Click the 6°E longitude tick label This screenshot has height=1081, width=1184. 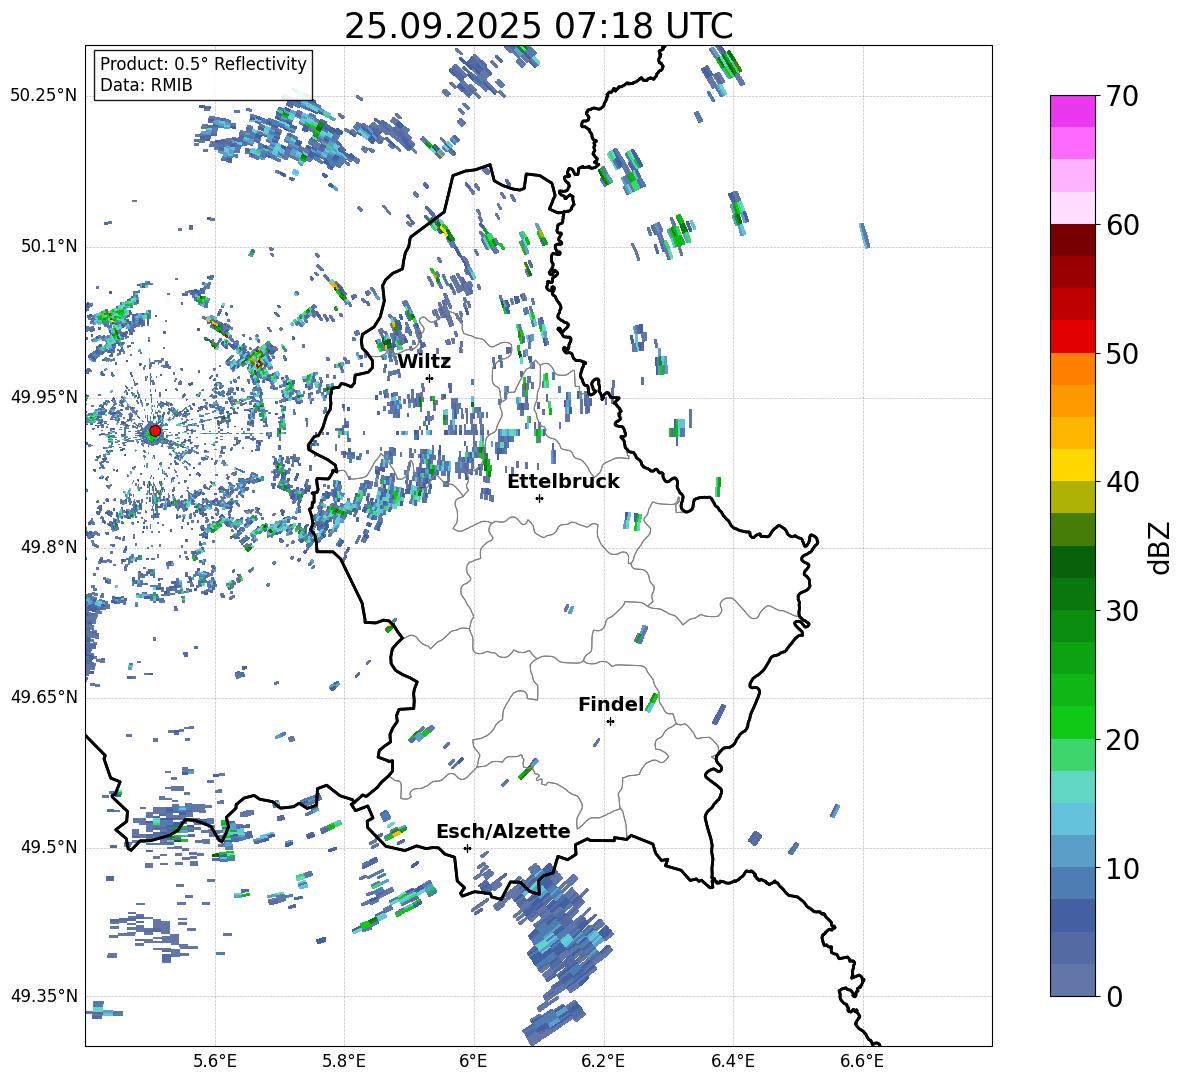[x=474, y=1060]
